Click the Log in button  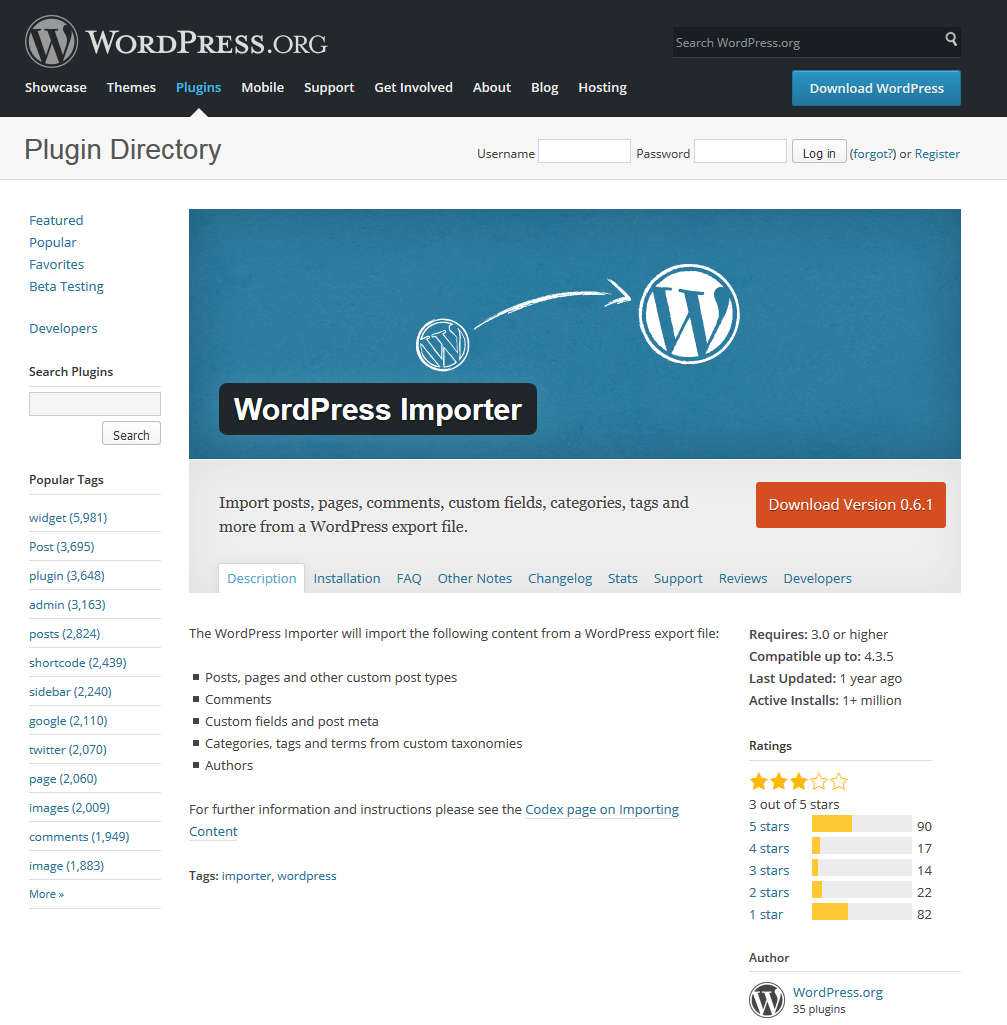(x=819, y=152)
